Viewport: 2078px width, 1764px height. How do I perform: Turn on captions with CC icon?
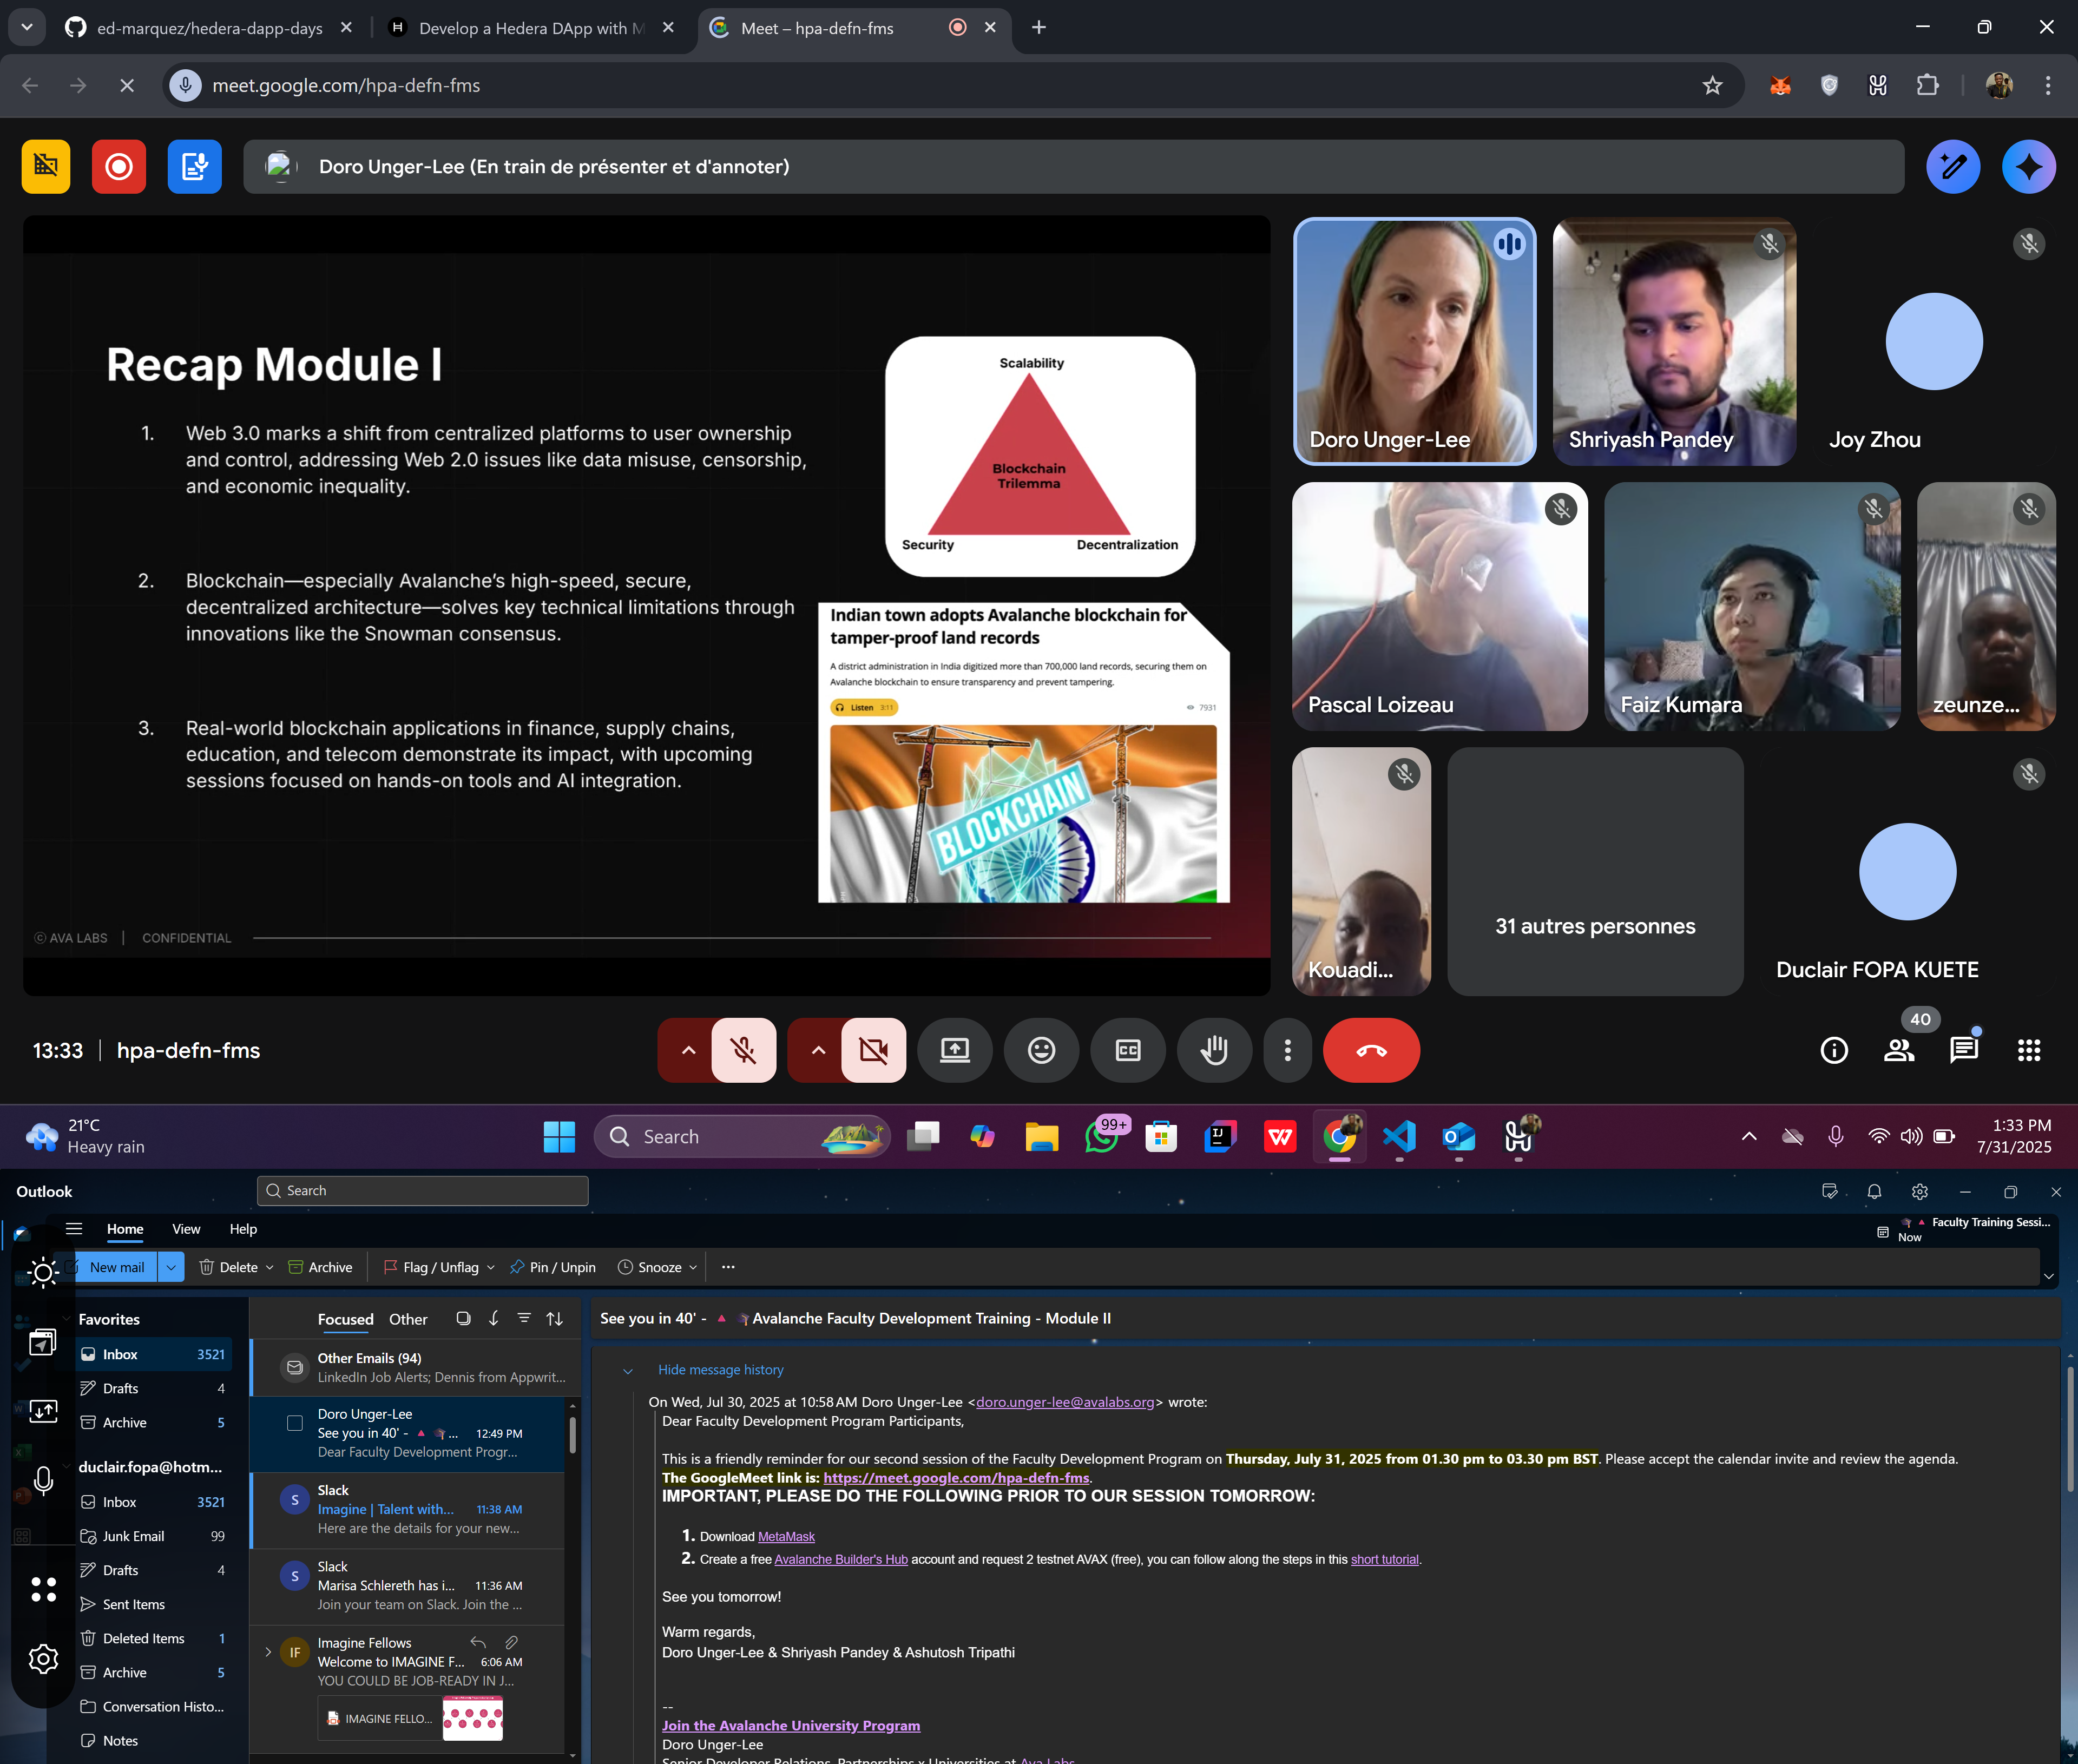click(x=1127, y=1050)
